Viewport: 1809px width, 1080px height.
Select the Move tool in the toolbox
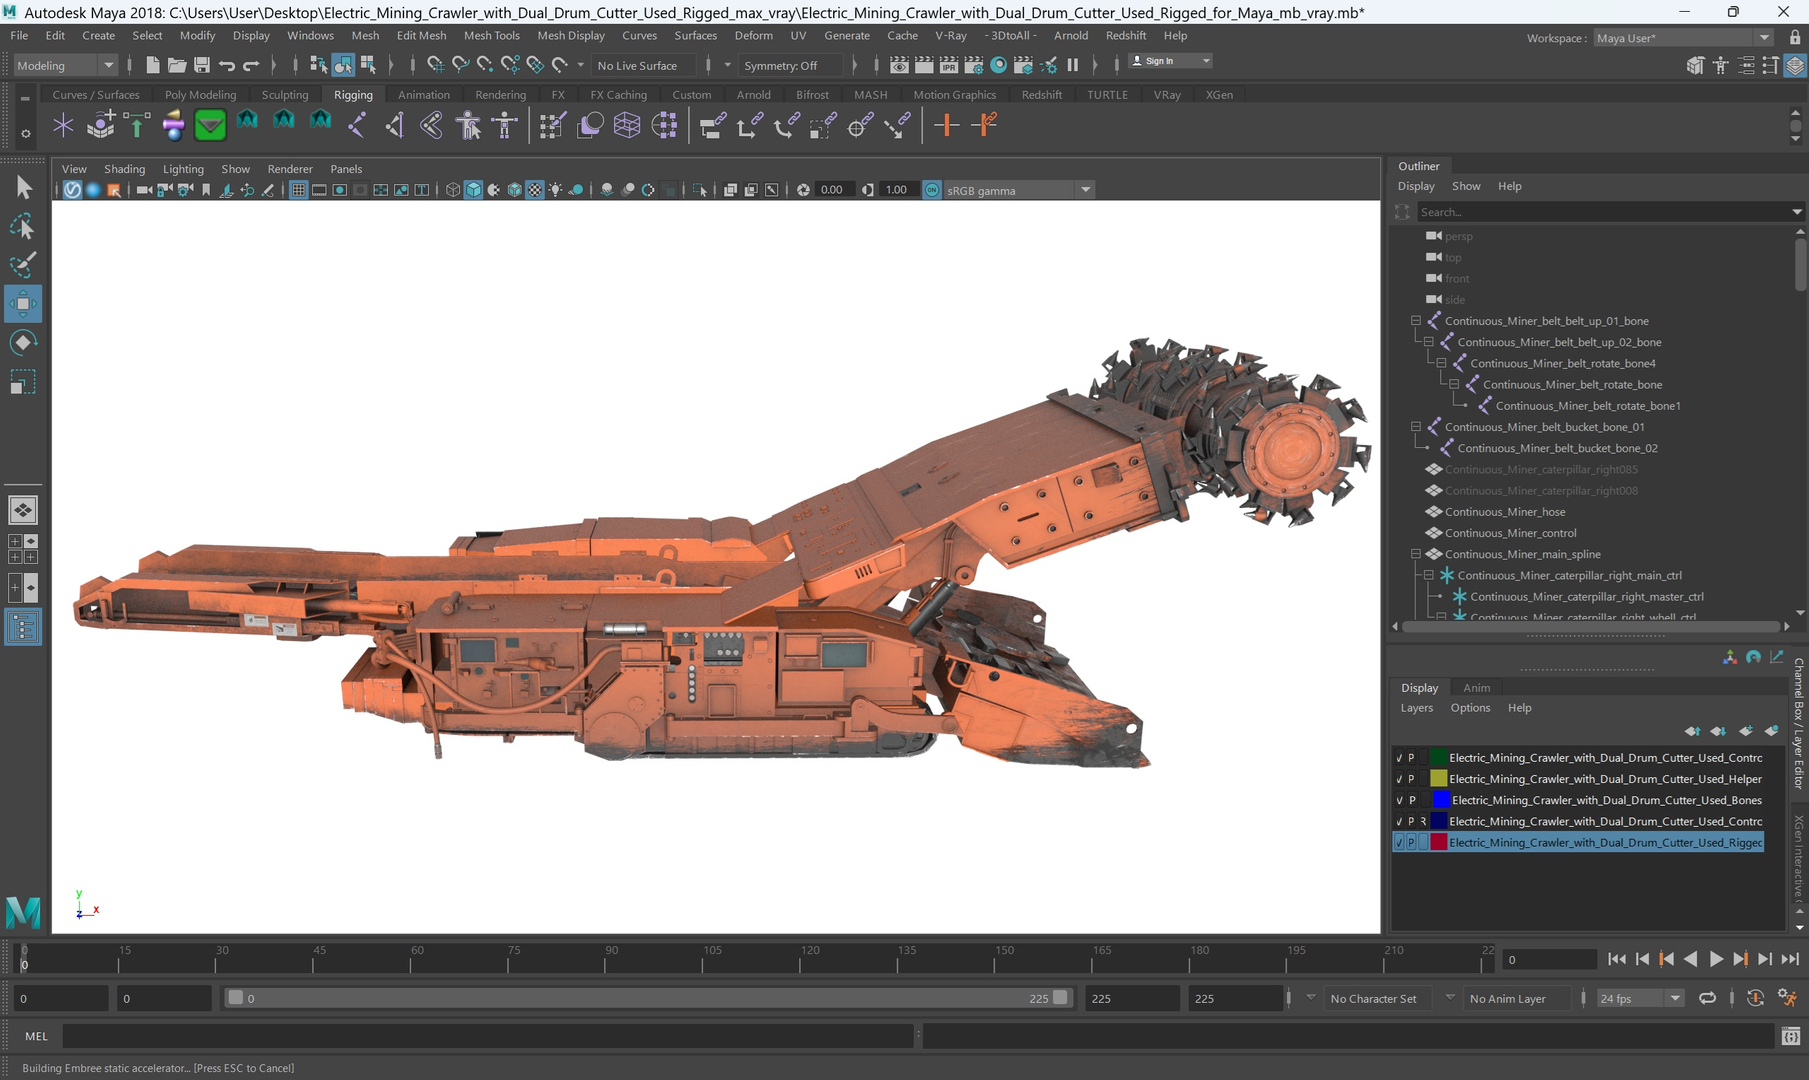[x=22, y=303]
